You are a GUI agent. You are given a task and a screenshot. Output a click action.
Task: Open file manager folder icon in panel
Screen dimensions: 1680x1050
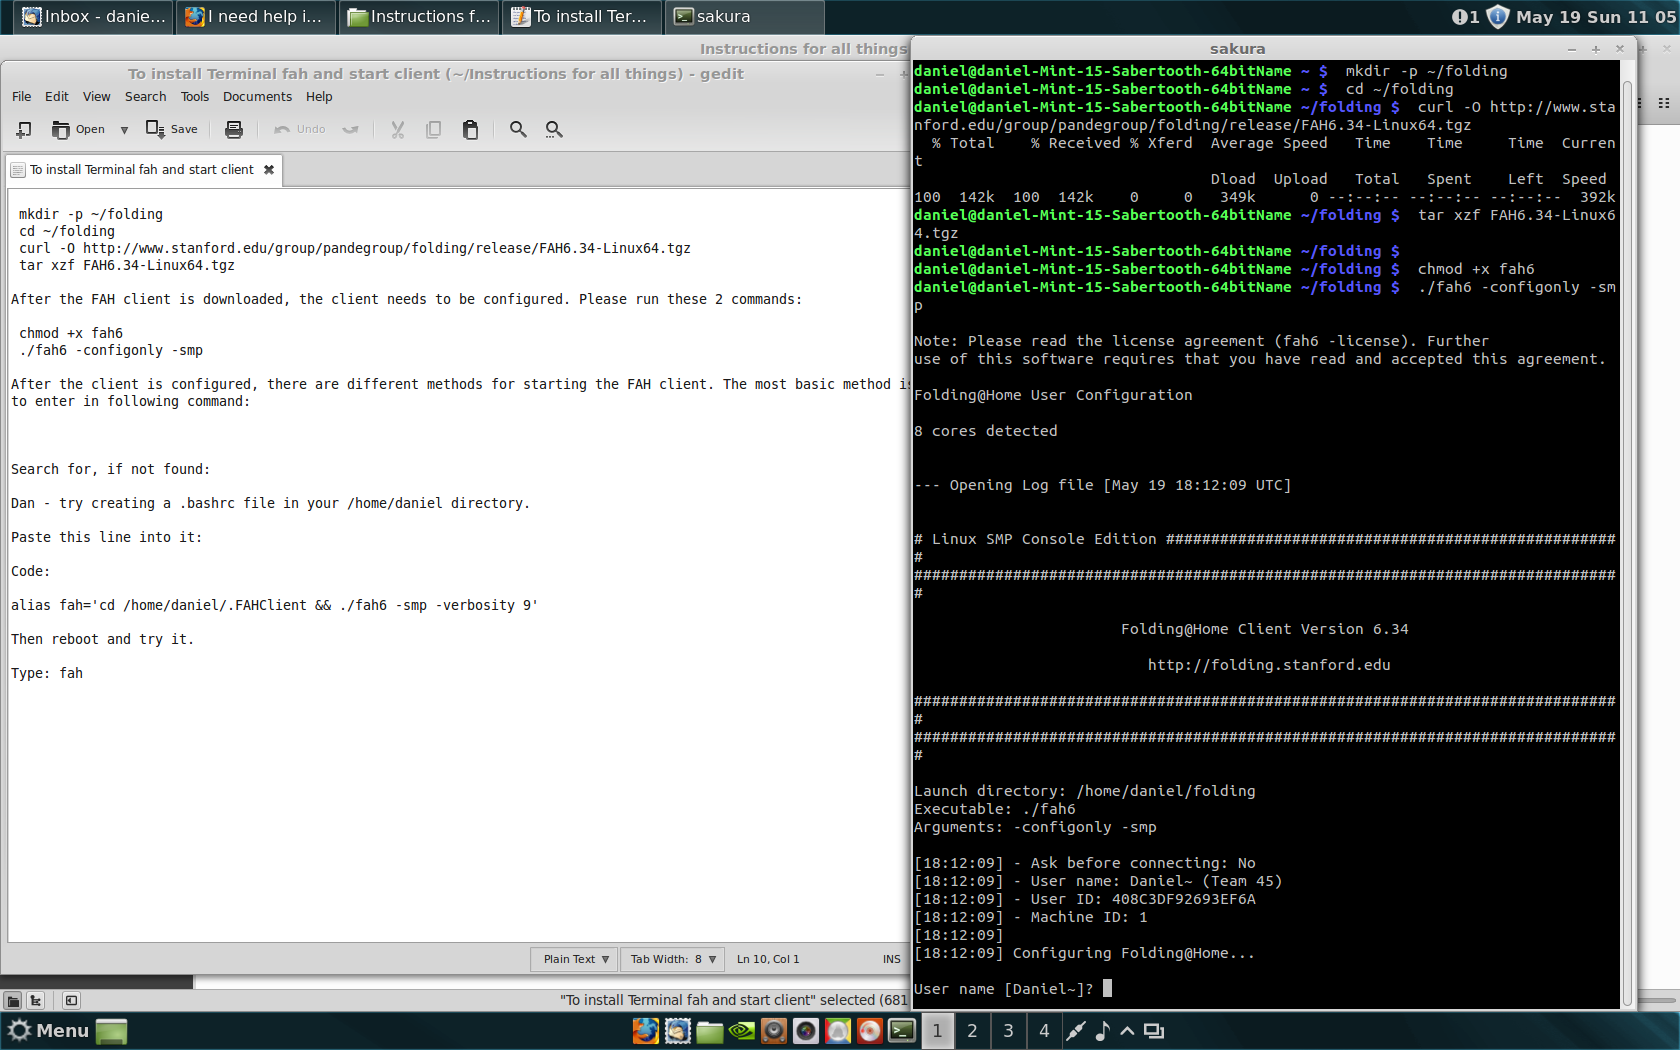coord(710,1031)
